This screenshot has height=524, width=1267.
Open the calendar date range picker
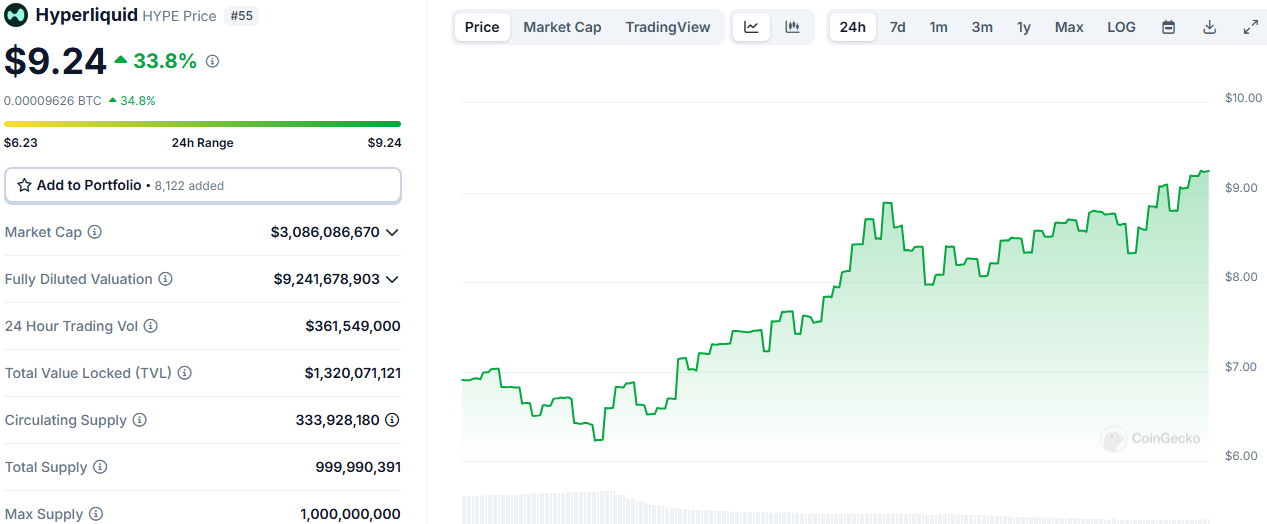coord(1168,27)
